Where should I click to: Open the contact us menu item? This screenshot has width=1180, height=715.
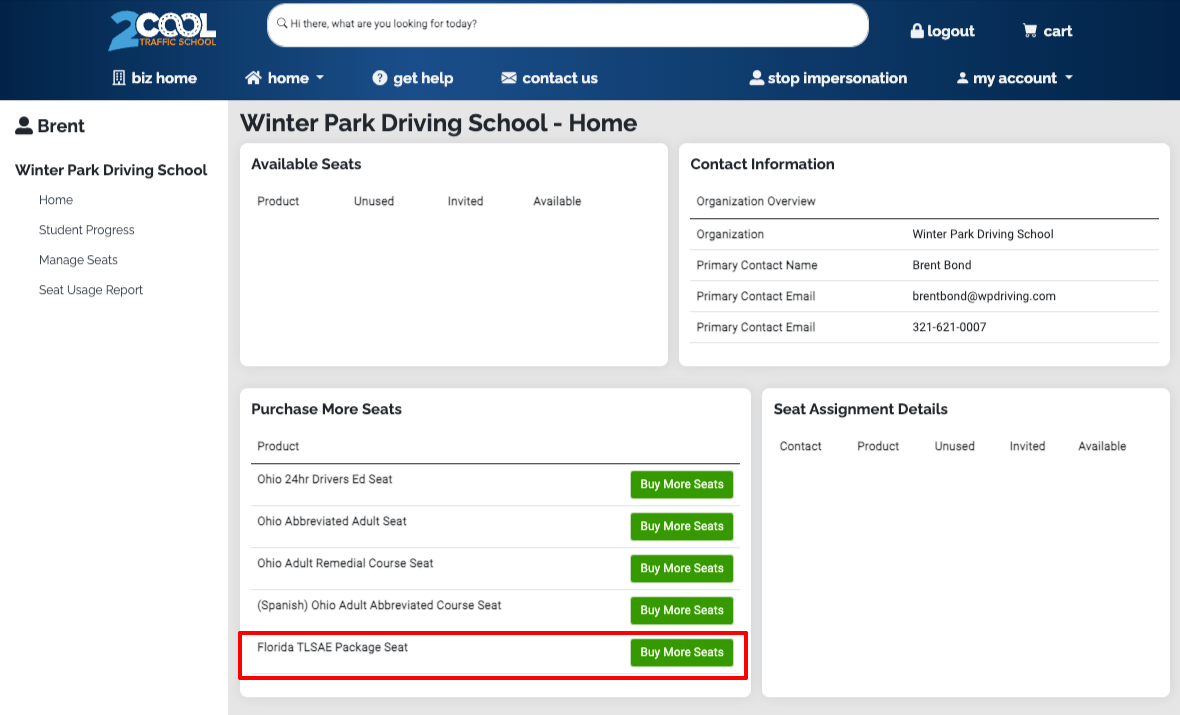point(549,78)
